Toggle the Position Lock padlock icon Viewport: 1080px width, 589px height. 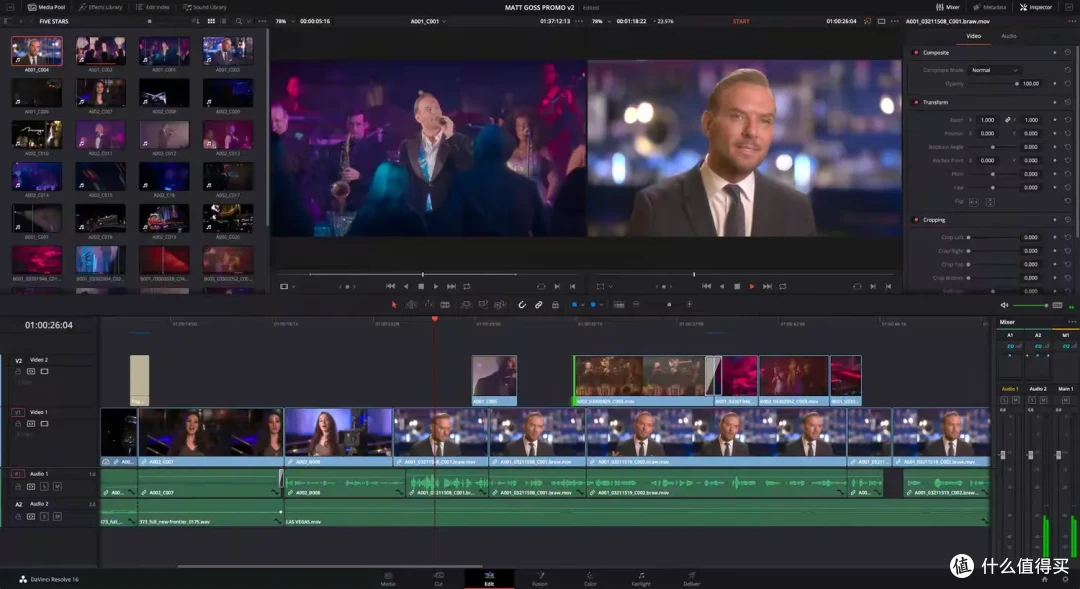(x=555, y=304)
